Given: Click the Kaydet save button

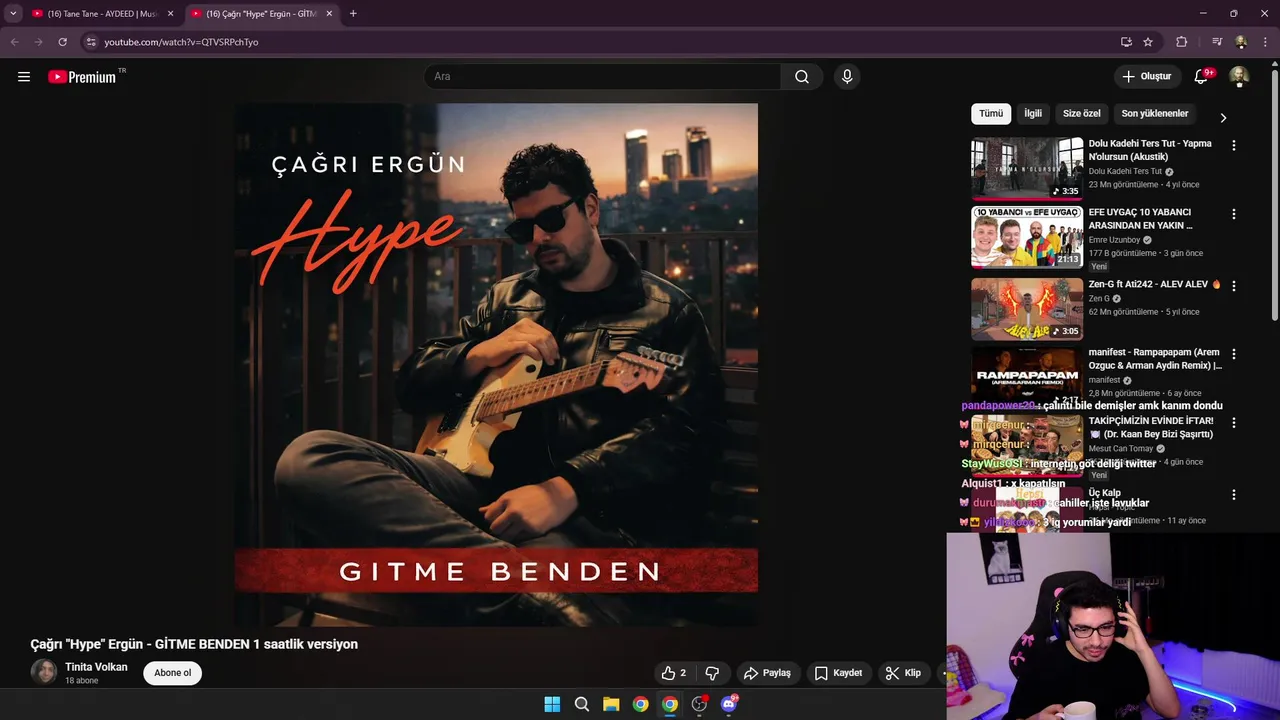Looking at the screenshot, I should click(x=838, y=673).
